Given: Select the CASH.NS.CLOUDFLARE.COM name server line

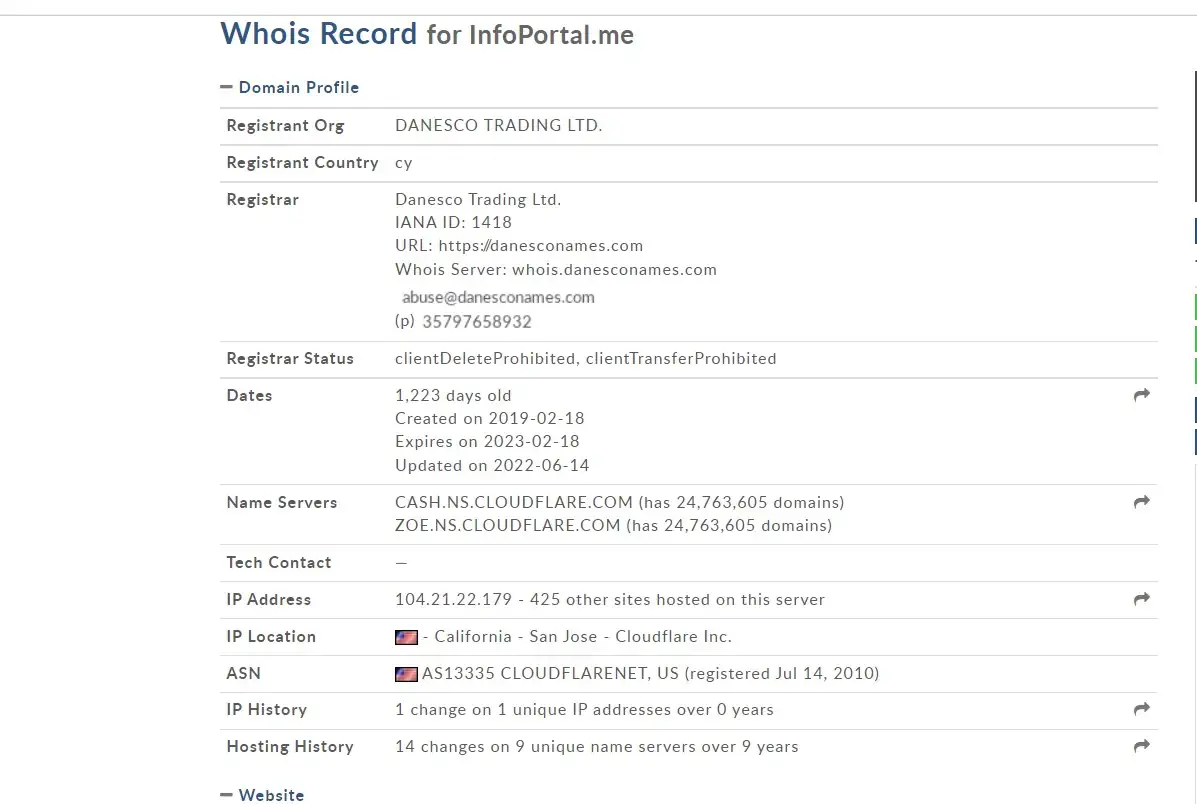Looking at the screenshot, I should (620, 502).
